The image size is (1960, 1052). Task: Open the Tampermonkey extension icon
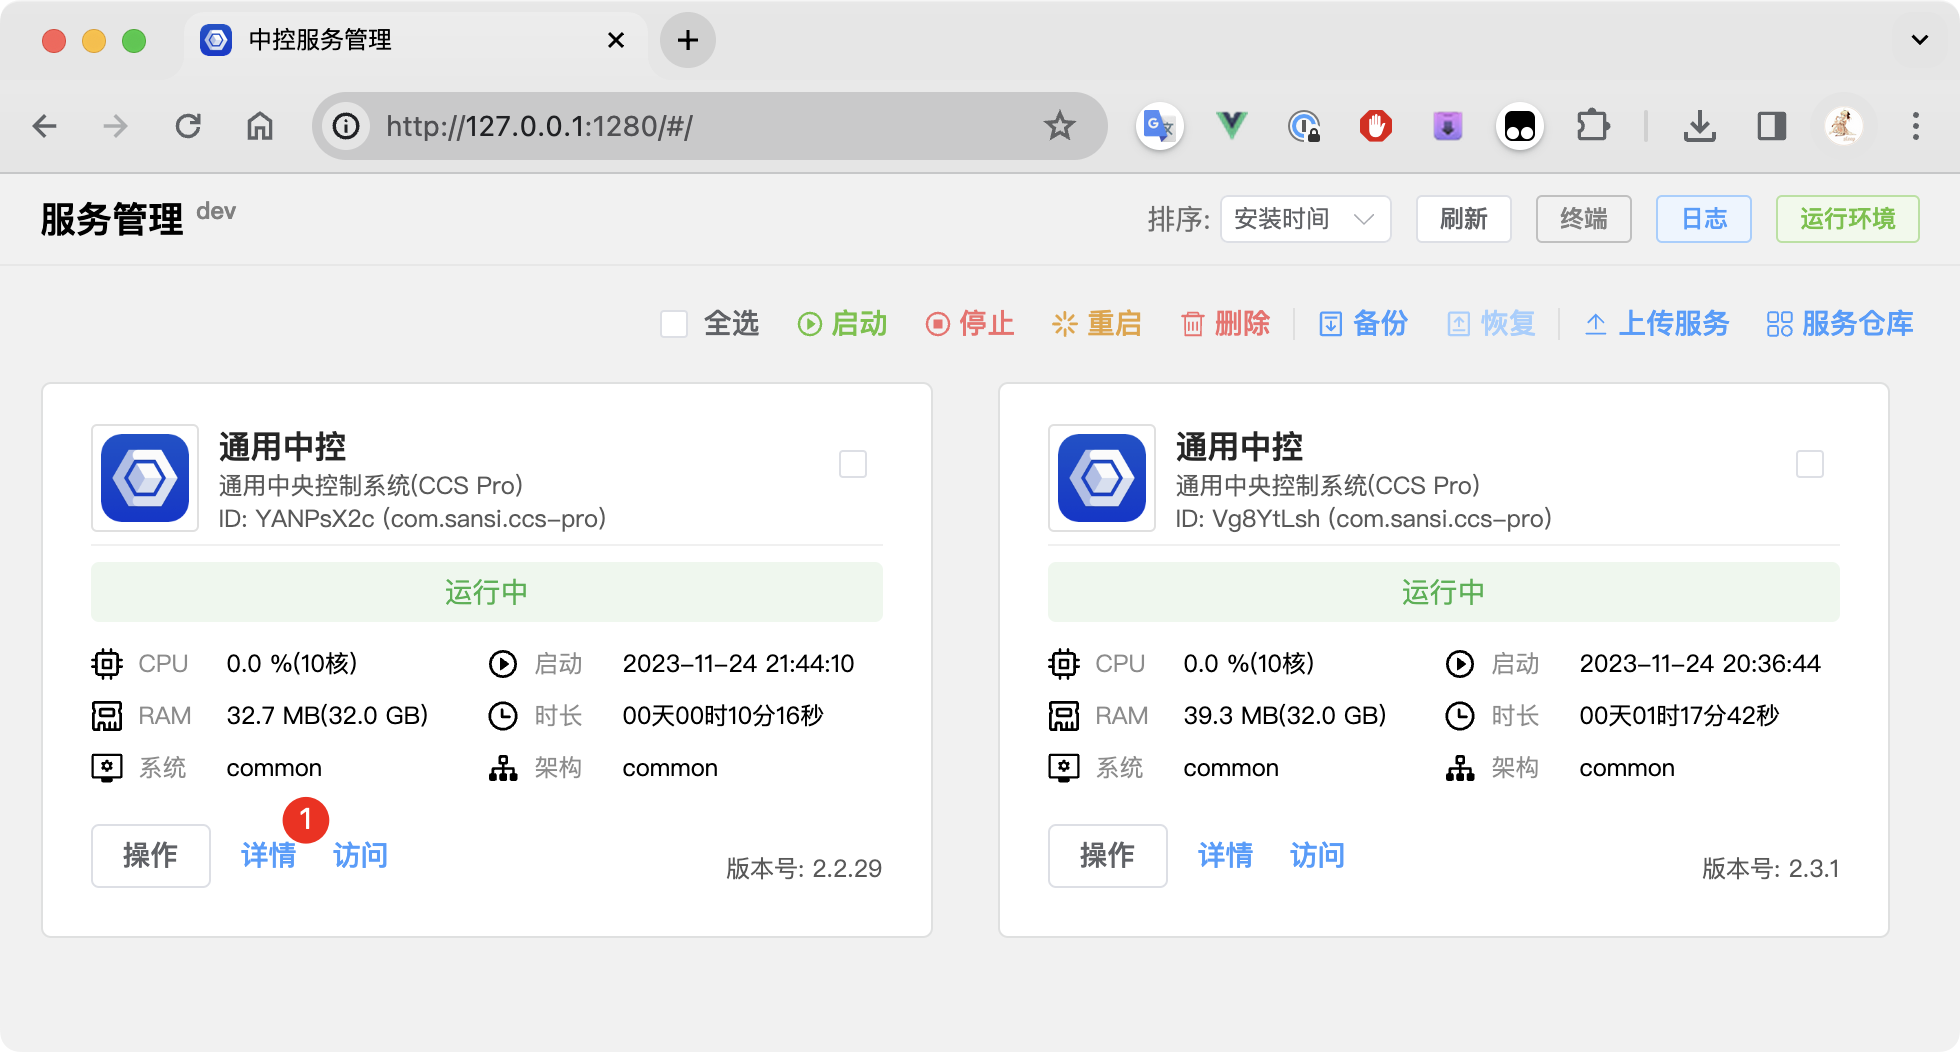click(1520, 126)
